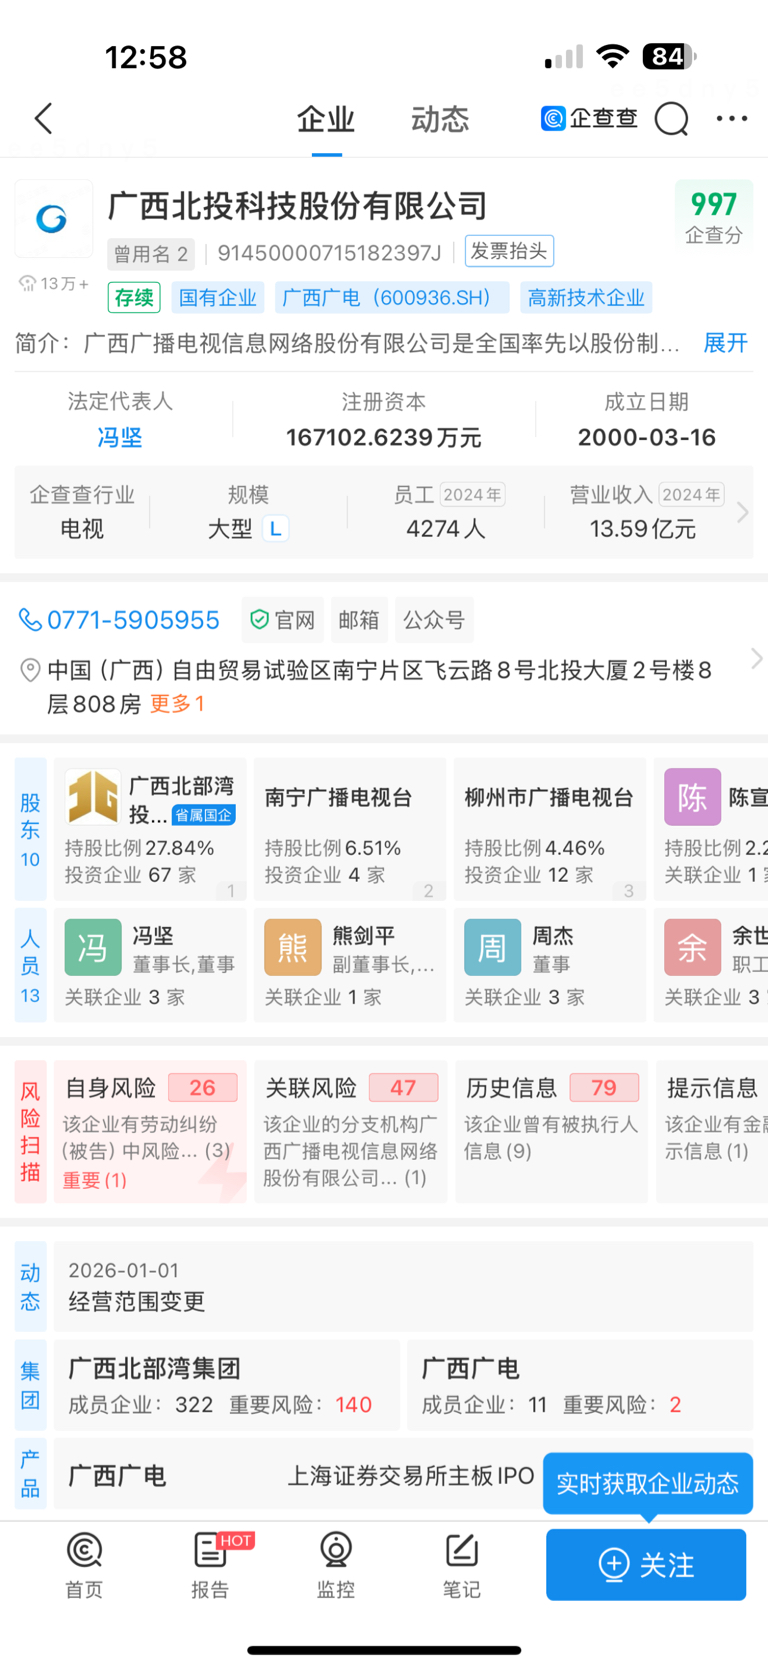The image size is (768, 1669).
Task: Open 股东 10 shareholders section
Action: pos(30,830)
